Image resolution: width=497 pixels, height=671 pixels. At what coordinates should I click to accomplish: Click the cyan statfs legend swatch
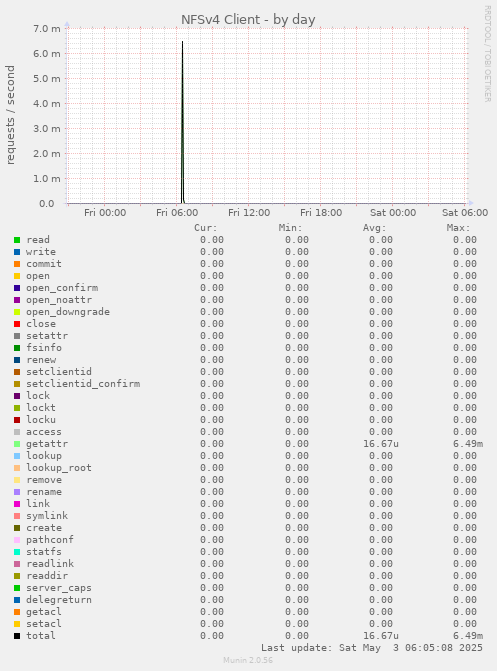(x=17, y=552)
